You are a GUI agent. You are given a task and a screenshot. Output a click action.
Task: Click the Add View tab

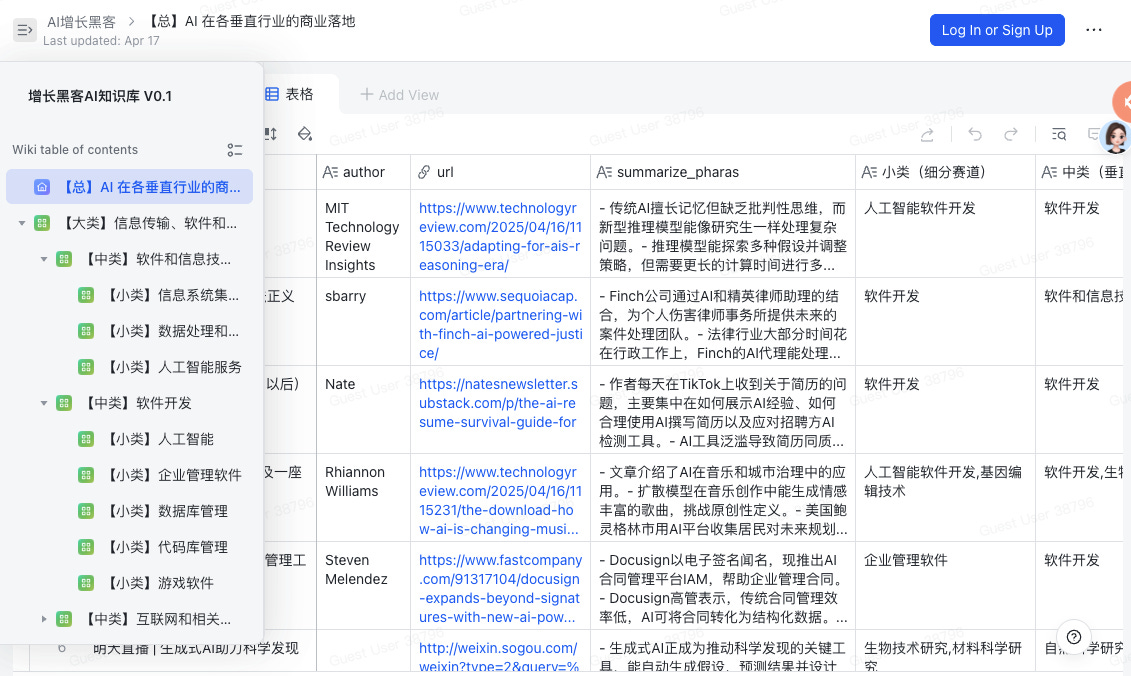point(400,95)
